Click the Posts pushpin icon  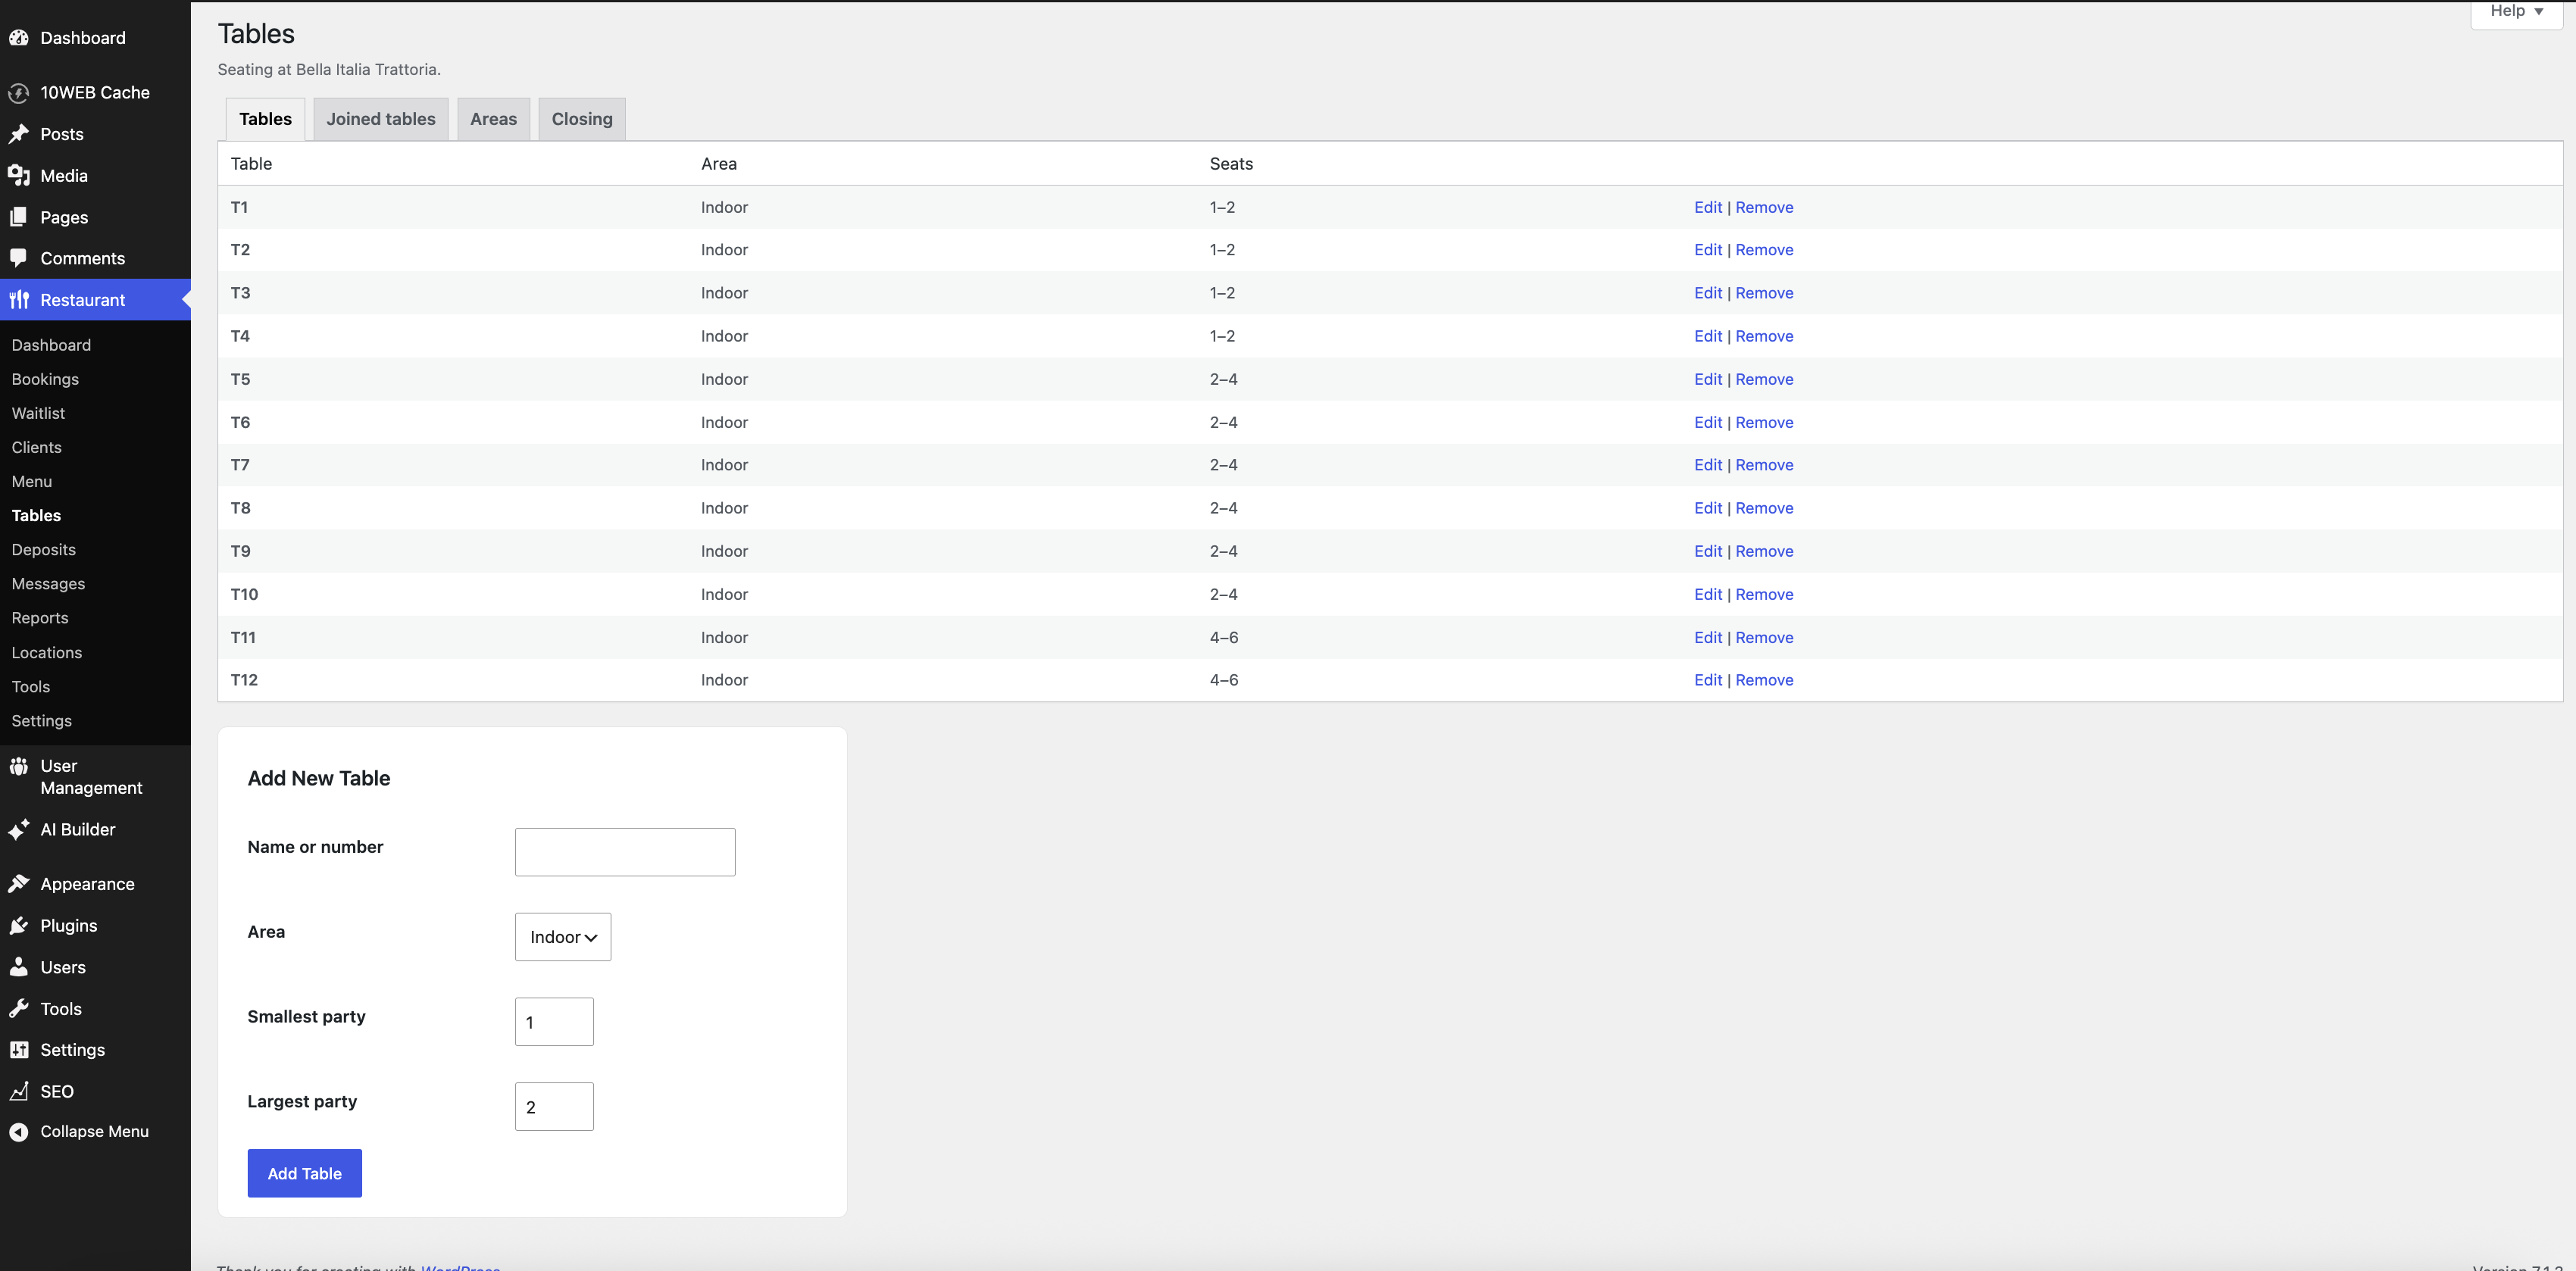[x=19, y=134]
